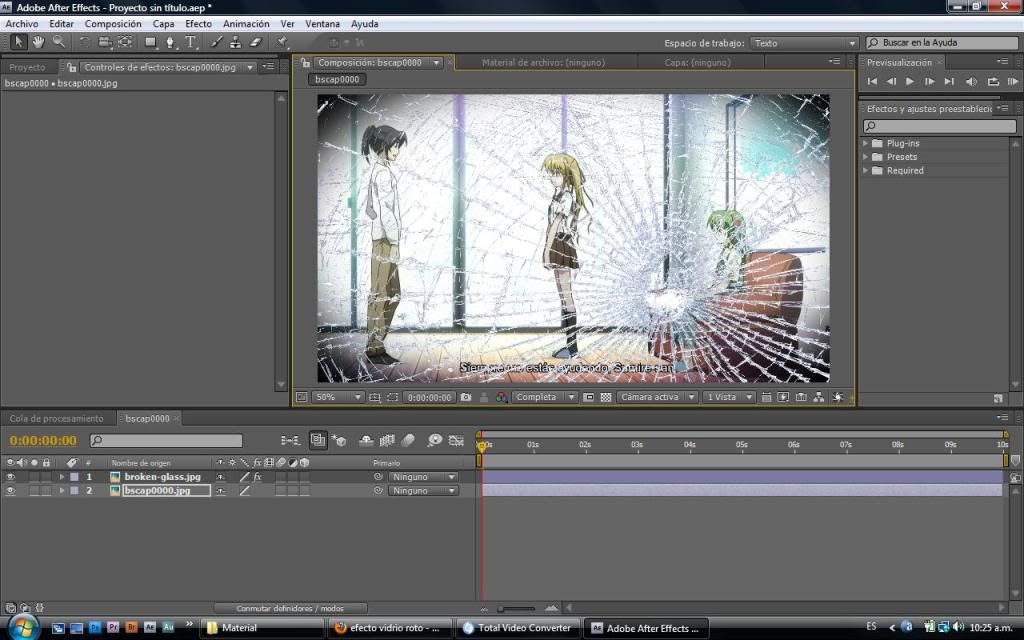1024x640 pixels.
Task: Open the Archivo menu
Action: pyautogui.click(x=22, y=24)
